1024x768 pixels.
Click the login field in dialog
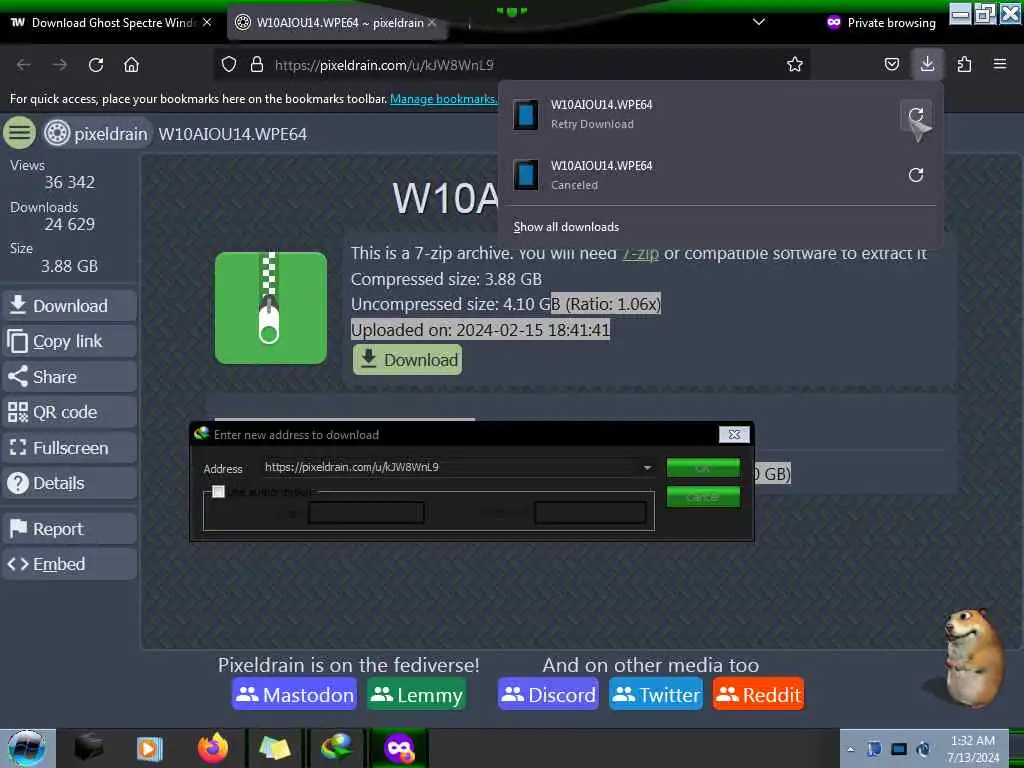(x=366, y=513)
